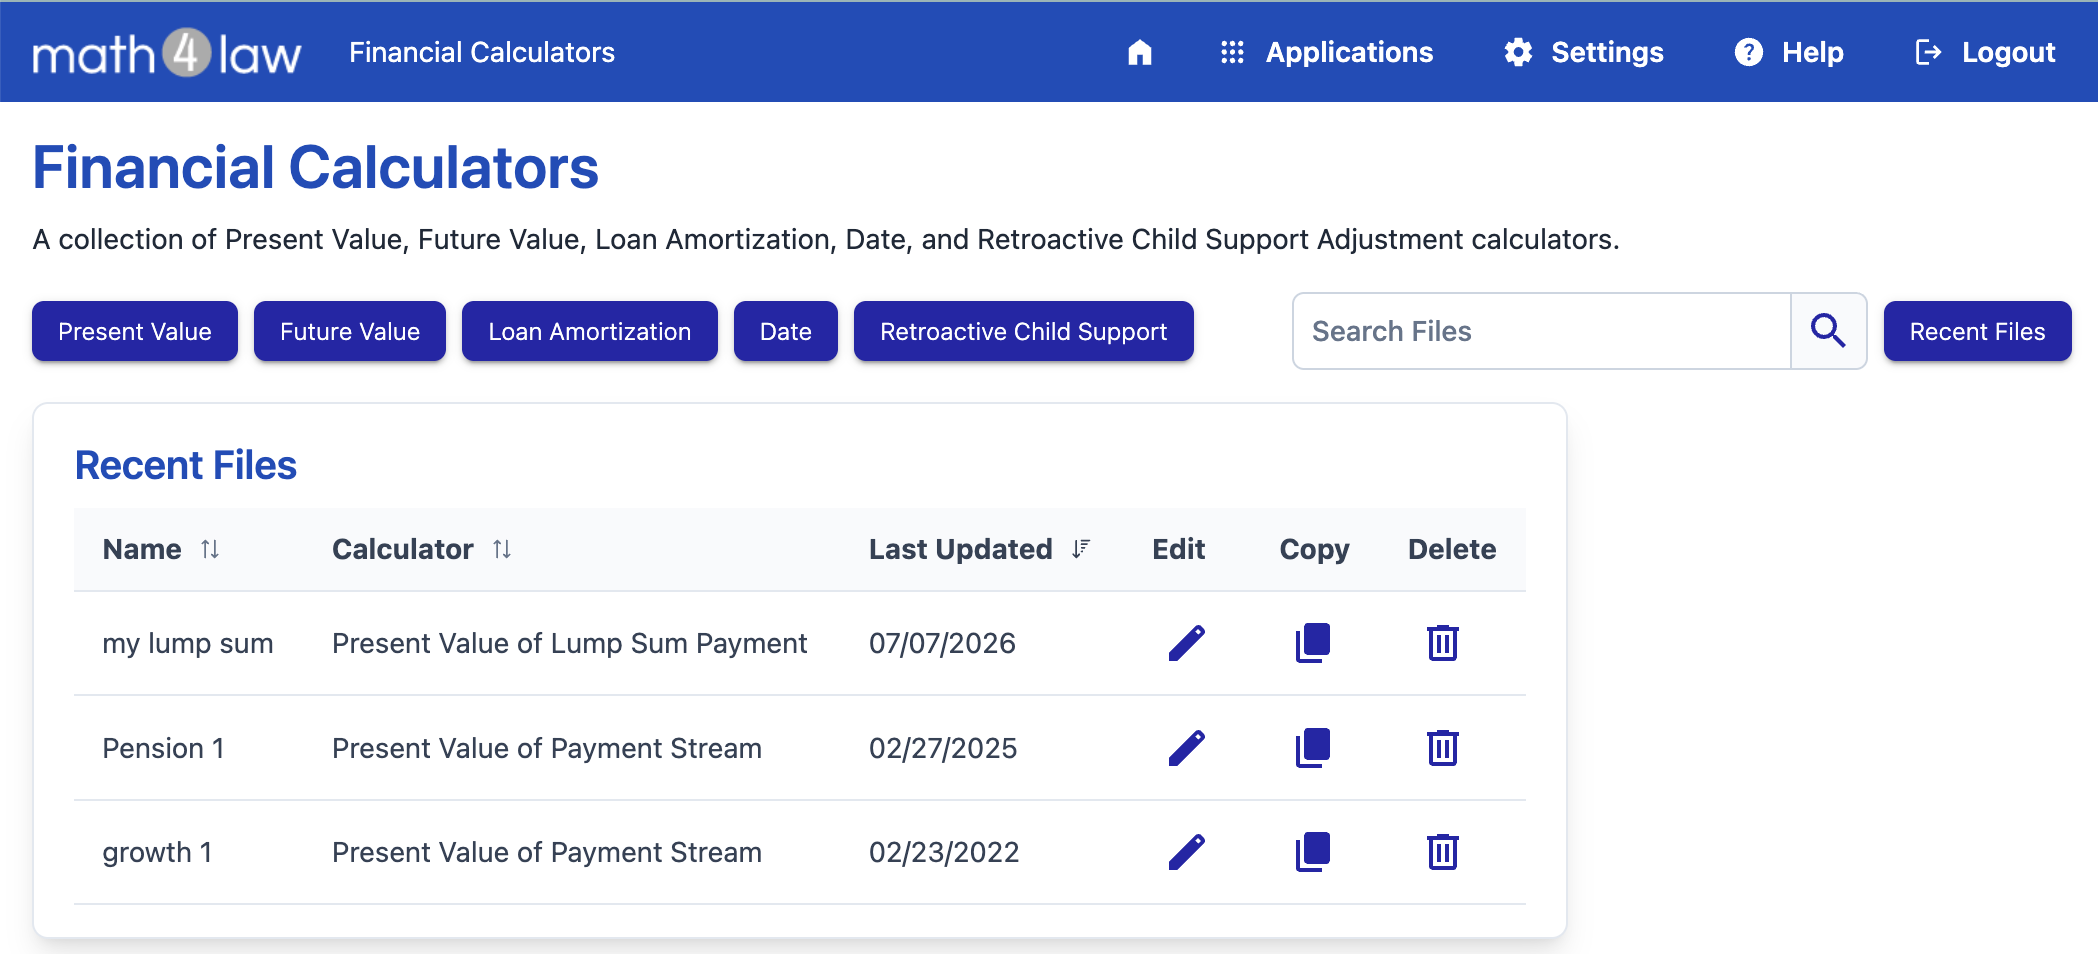Delete the growth 1 file

1443,852
